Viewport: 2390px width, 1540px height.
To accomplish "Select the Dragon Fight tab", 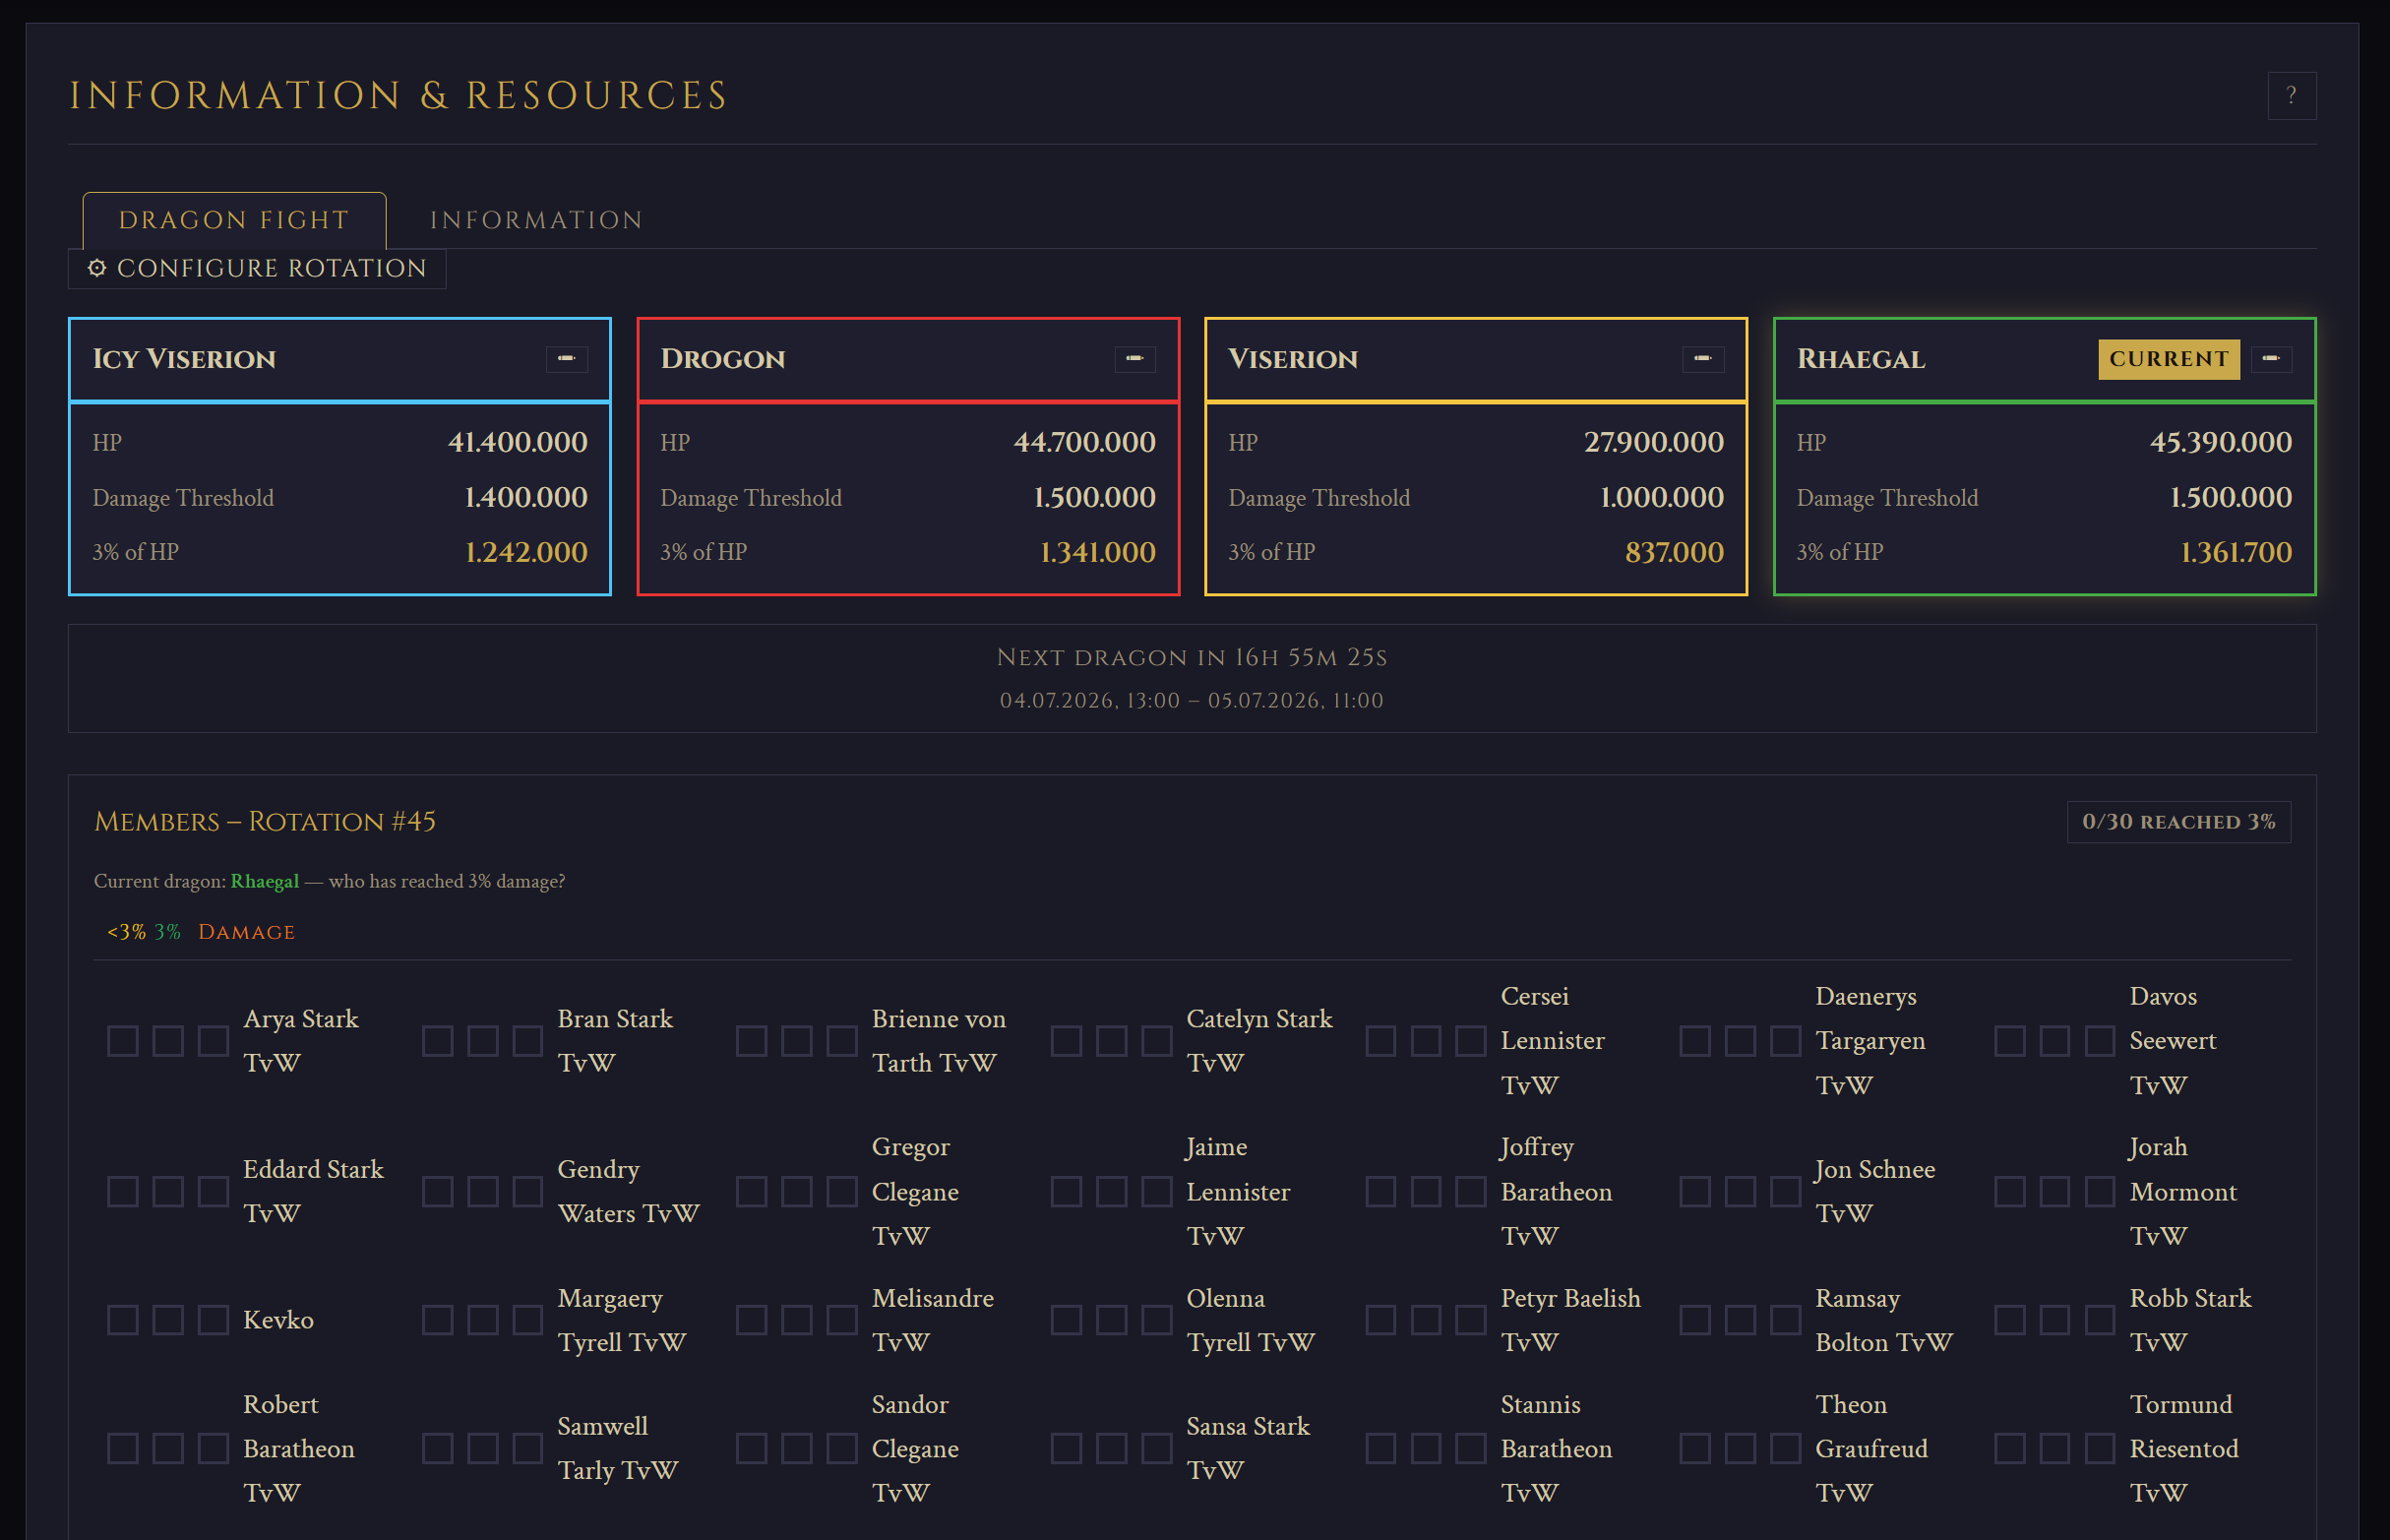I will click(x=234, y=220).
